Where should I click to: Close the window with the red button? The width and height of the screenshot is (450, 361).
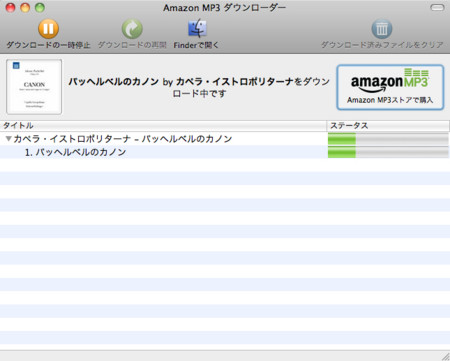pyautogui.click(x=11, y=7)
